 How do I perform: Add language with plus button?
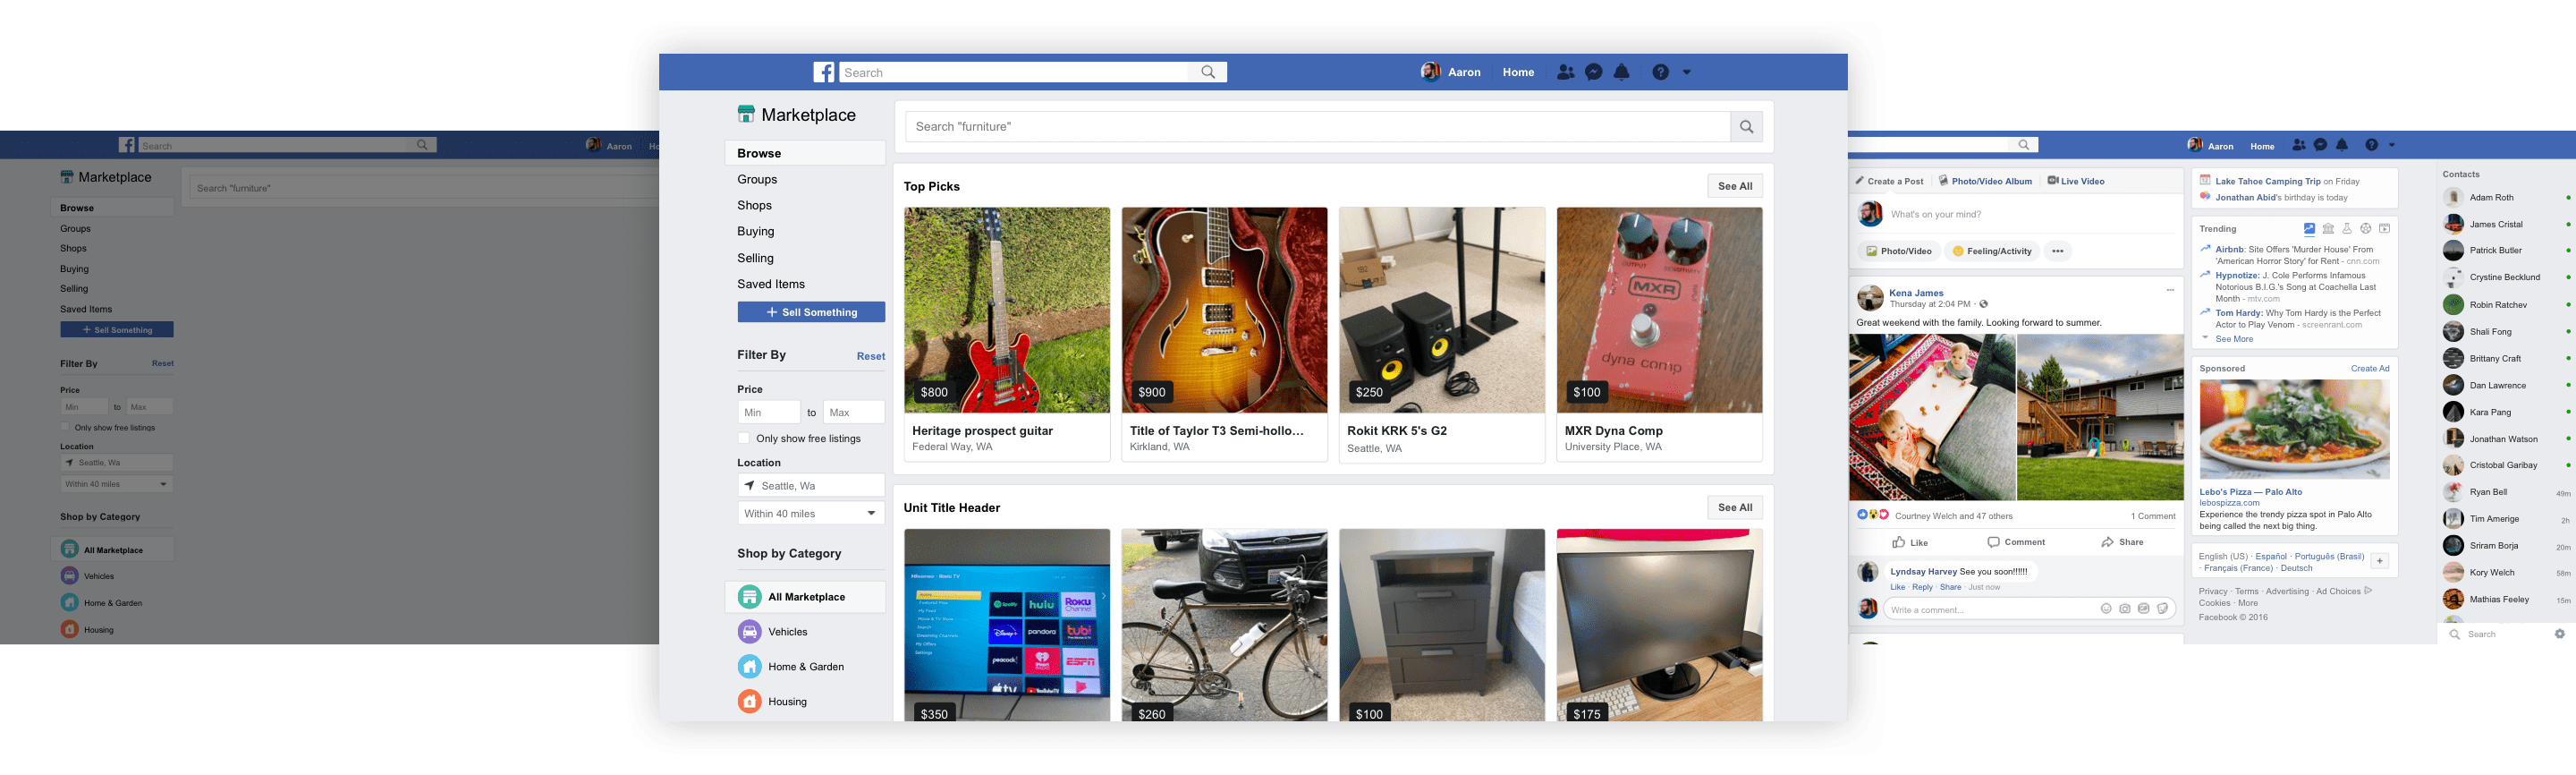click(x=2380, y=561)
